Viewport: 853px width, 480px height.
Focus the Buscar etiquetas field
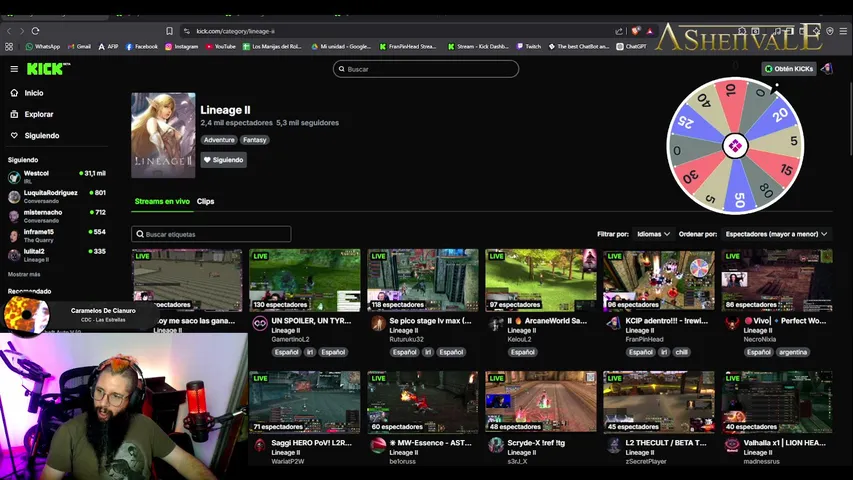coord(211,234)
